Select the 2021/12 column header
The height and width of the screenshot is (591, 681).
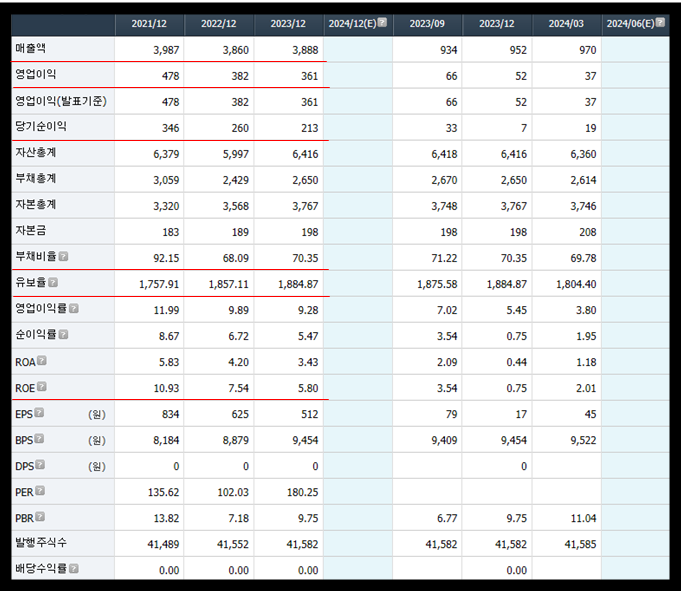(x=149, y=24)
